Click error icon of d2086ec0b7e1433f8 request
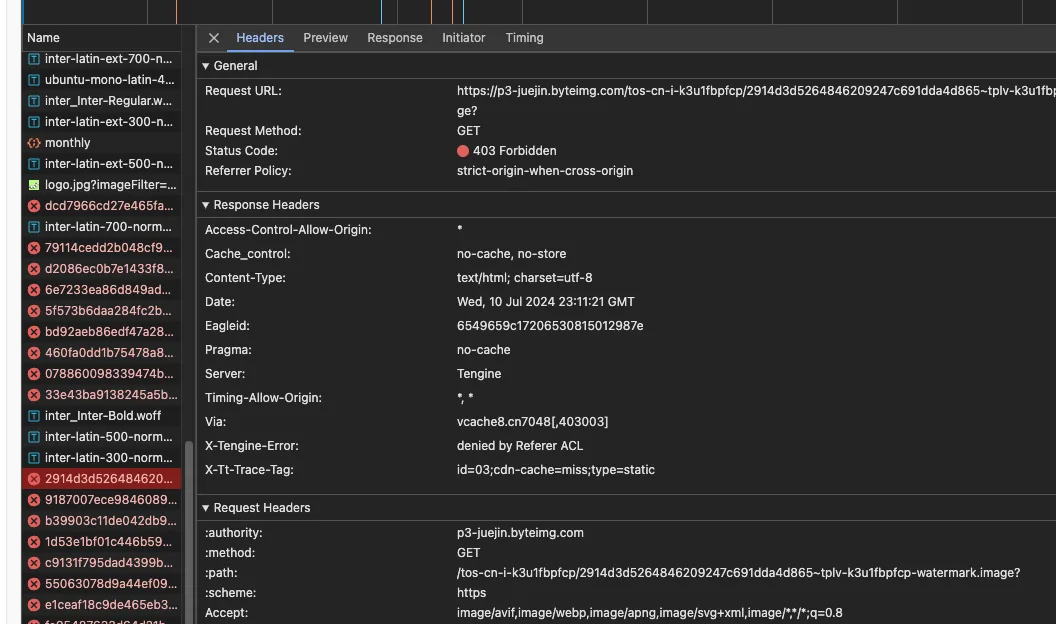Screen dimensions: 1056x624 coord(34,269)
